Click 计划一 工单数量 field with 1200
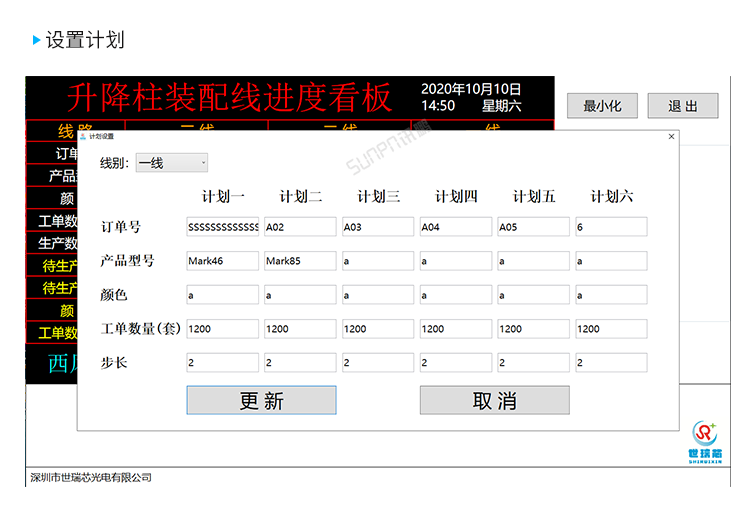Image resolution: width=750 pixels, height=523 pixels. pyautogui.click(x=222, y=328)
